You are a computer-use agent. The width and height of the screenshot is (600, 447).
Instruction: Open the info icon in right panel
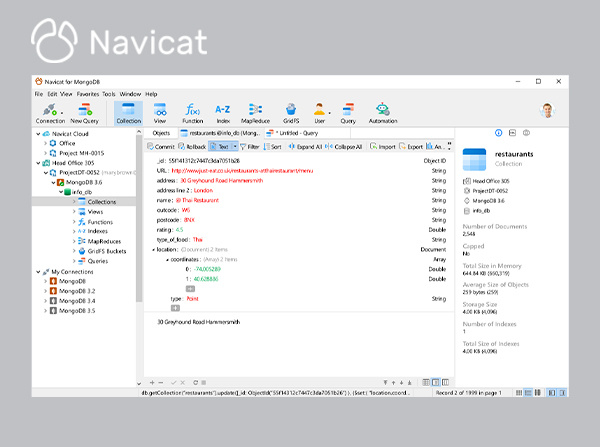498,133
